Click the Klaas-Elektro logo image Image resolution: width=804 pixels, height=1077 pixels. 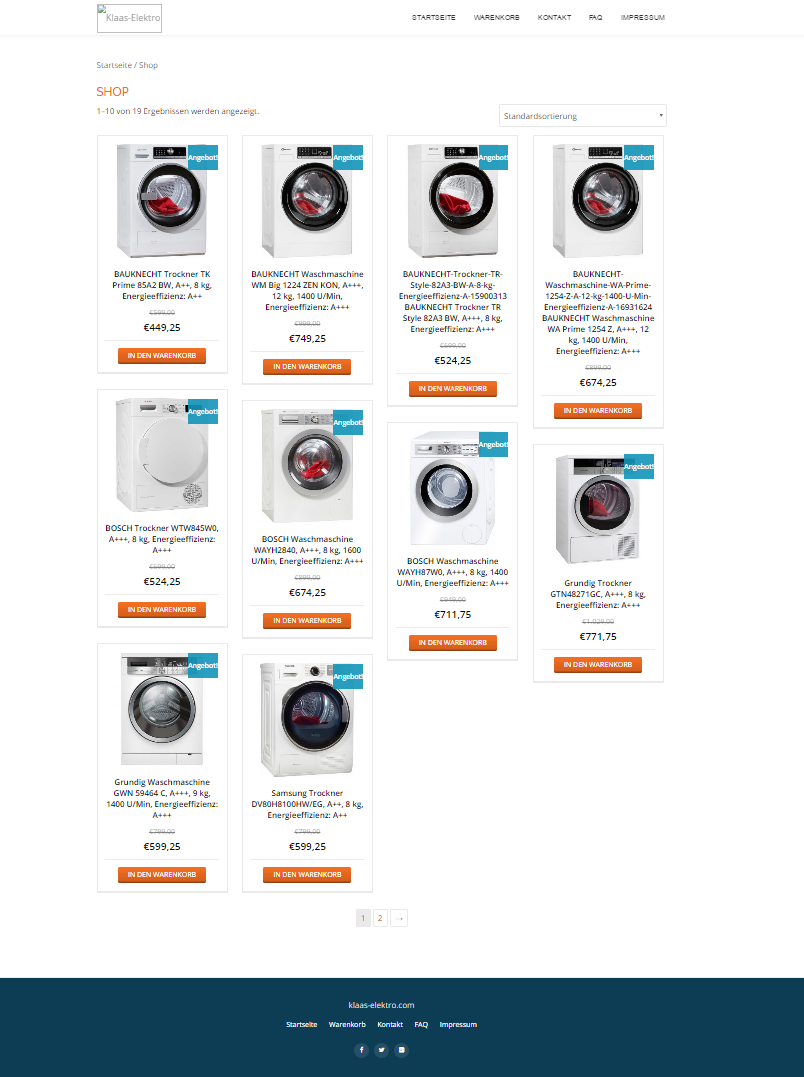point(129,19)
